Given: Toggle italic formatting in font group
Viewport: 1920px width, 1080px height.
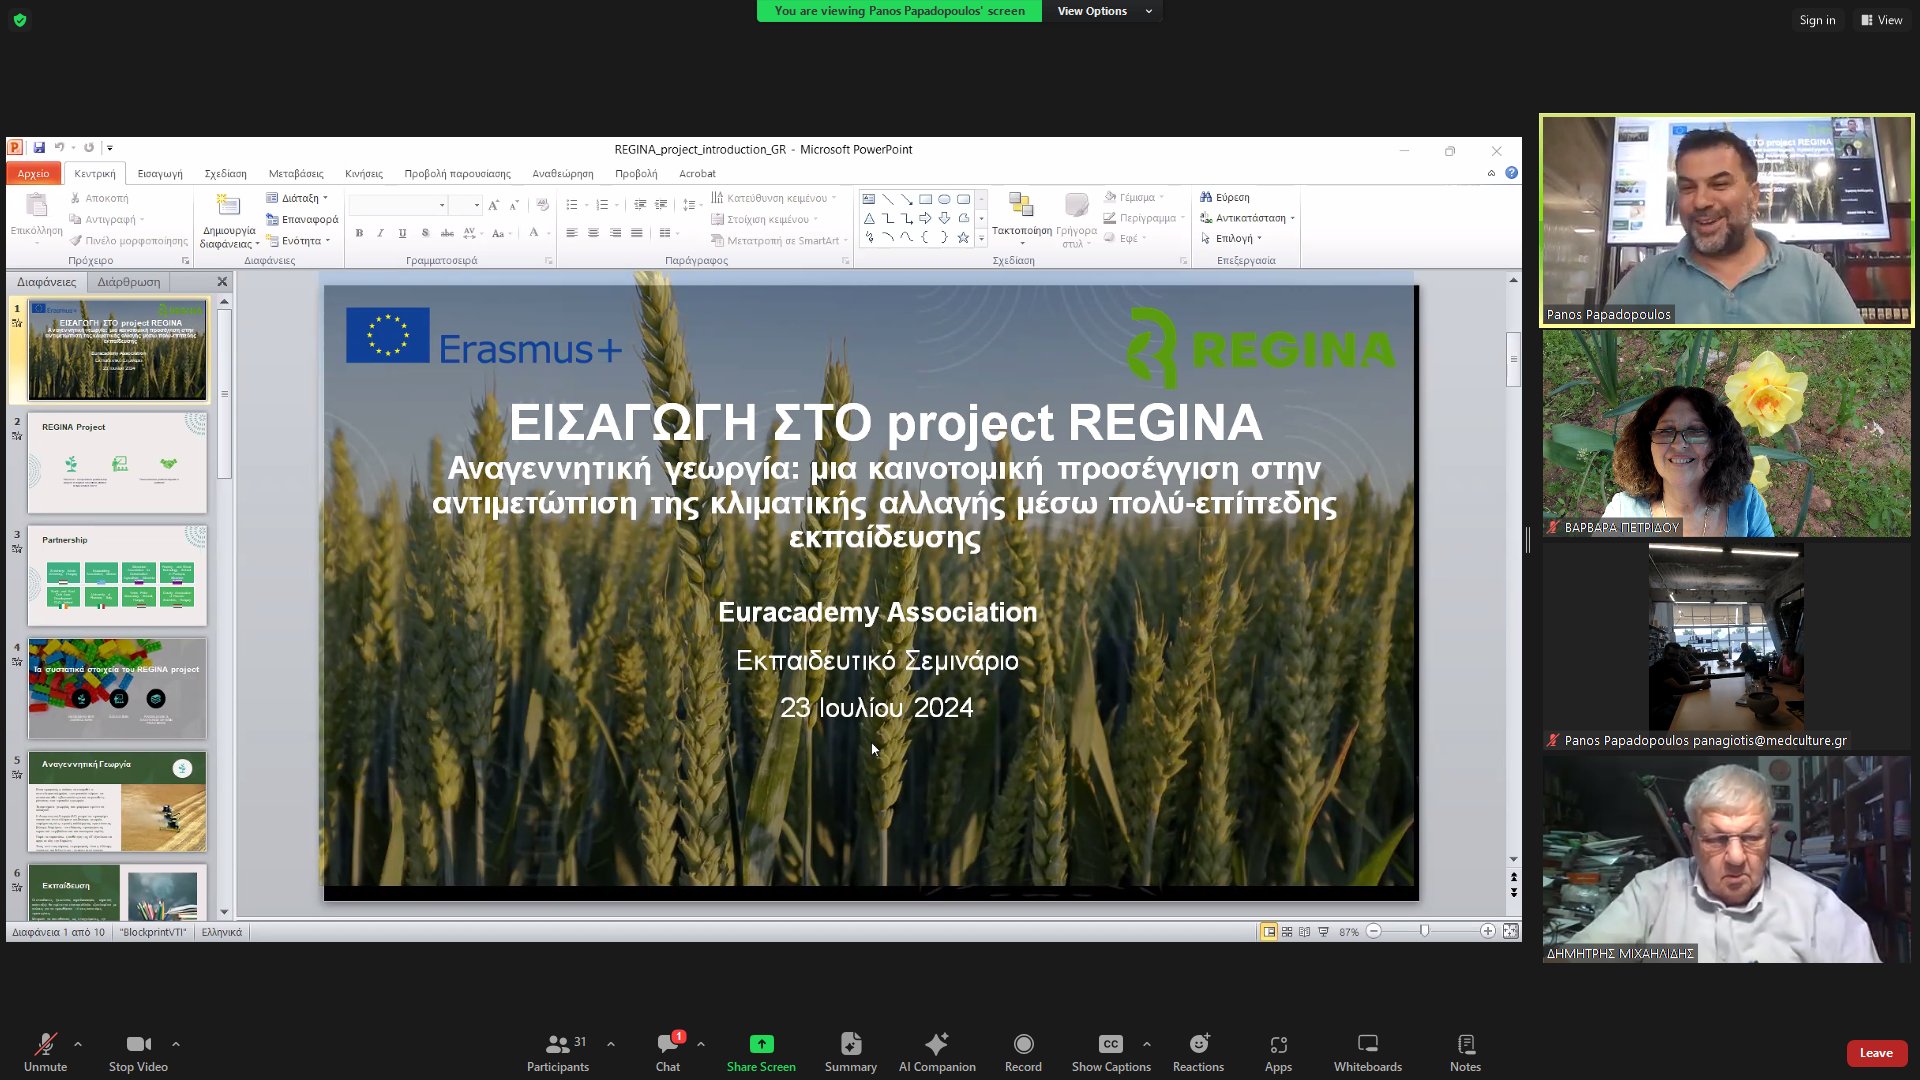Looking at the screenshot, I should (380, 233).
